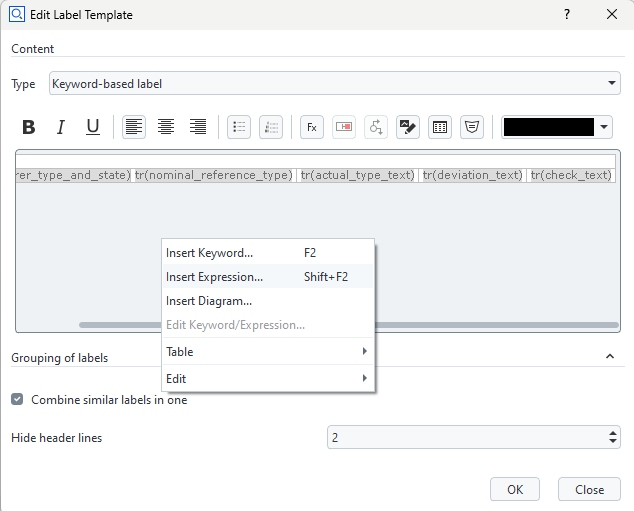Screen dimensions: 634x511
Task: Confirm with the OK button
Action: (515, 490)
